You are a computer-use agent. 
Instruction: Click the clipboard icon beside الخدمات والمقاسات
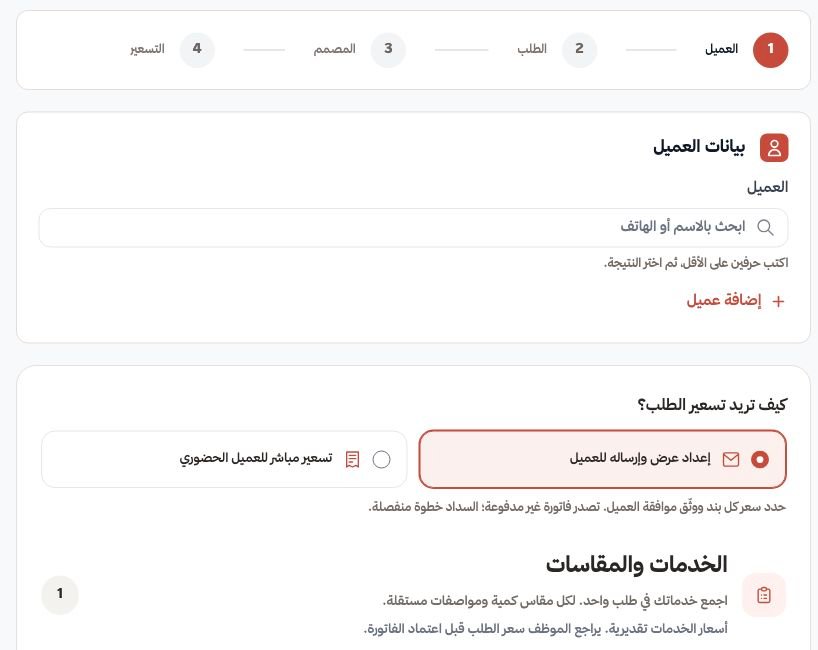[x=764, y=595]
